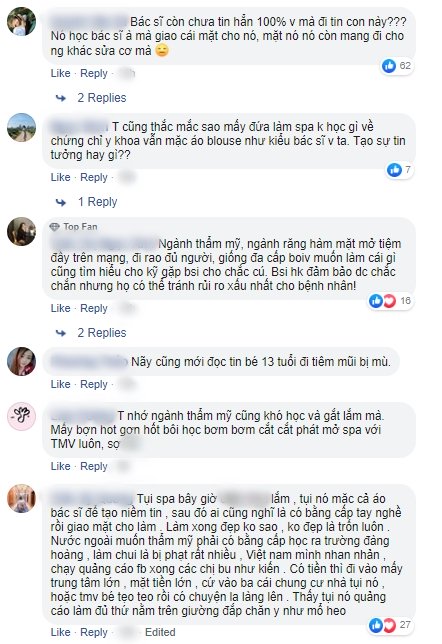Click the Edited label on last comment

pyautogui.click(x=160, y=632)
